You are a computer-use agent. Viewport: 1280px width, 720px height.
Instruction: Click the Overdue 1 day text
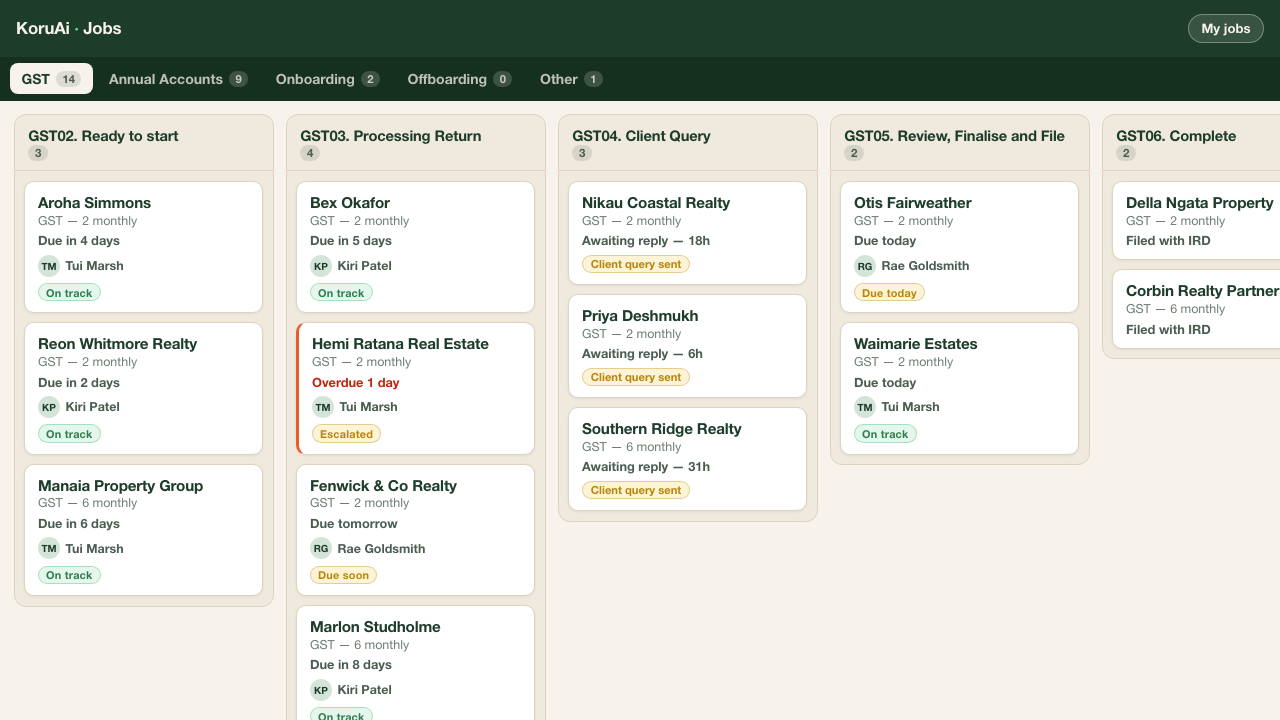356,383
